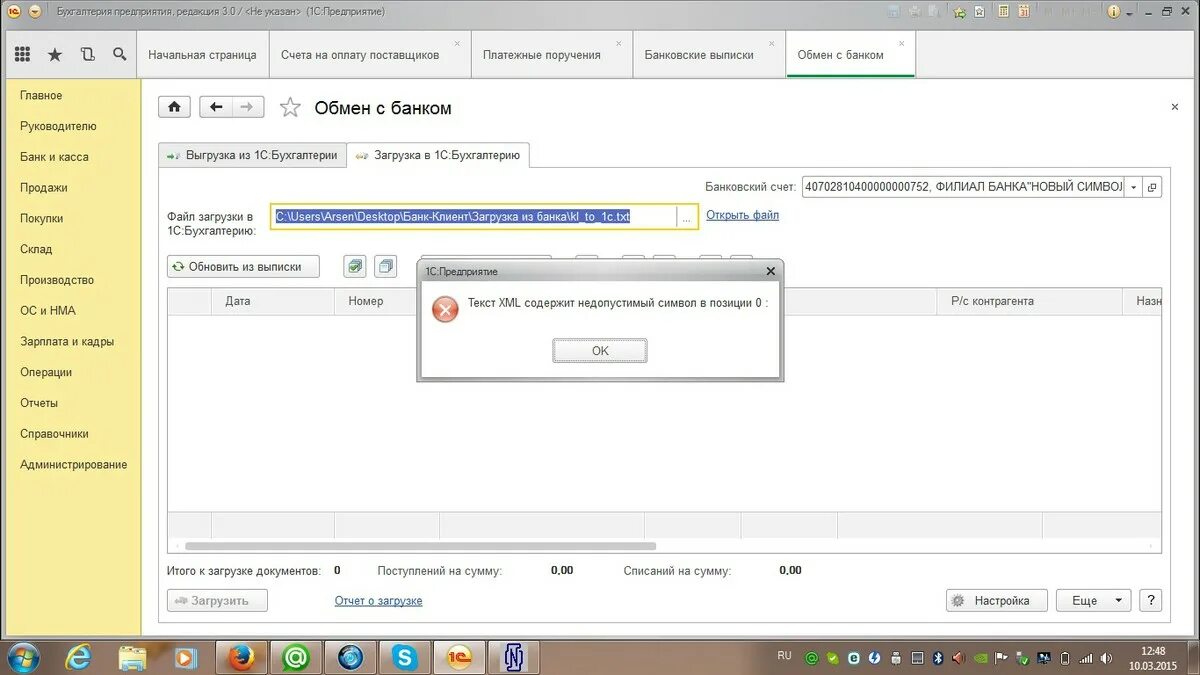
Task: Click the file path input field
Action: point(474,217)
